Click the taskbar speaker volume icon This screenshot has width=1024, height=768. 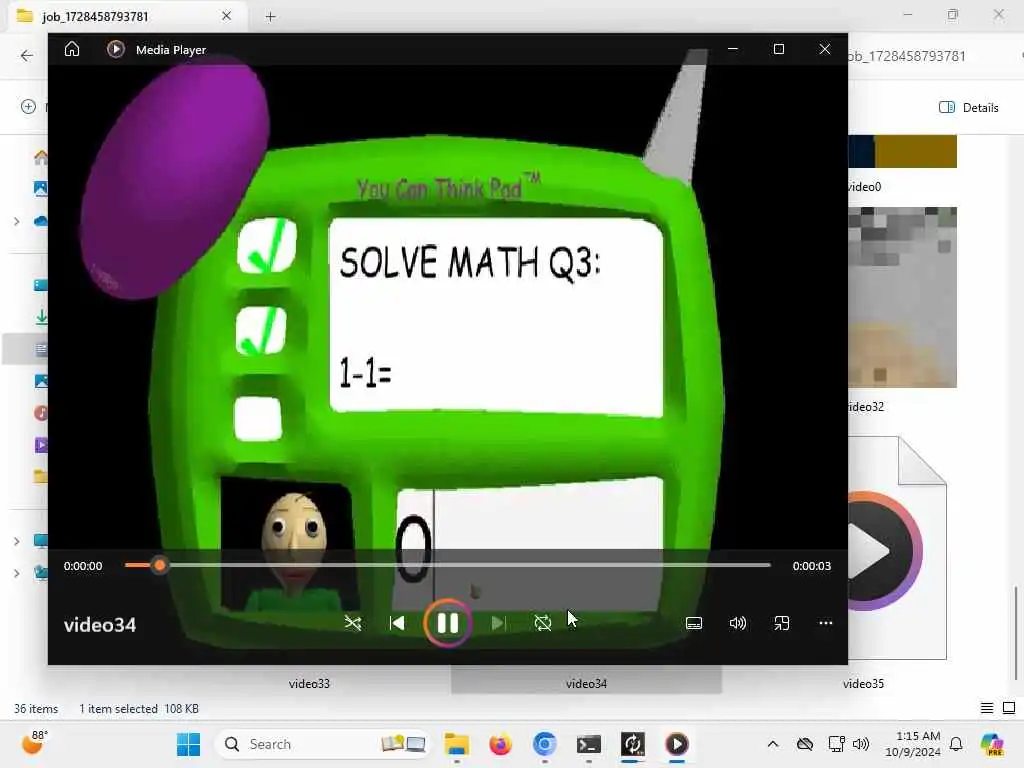coord(861,744)
